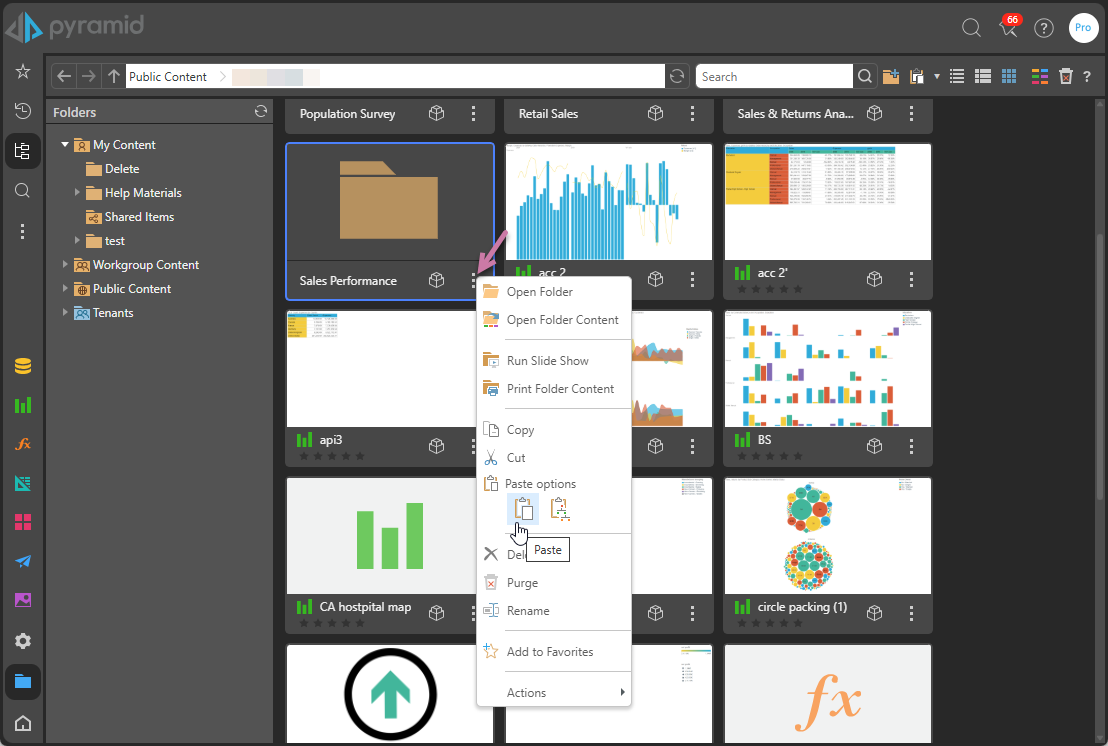Open the Recent history panel icon
The image size is (1108, 746).
pos(22,111)
